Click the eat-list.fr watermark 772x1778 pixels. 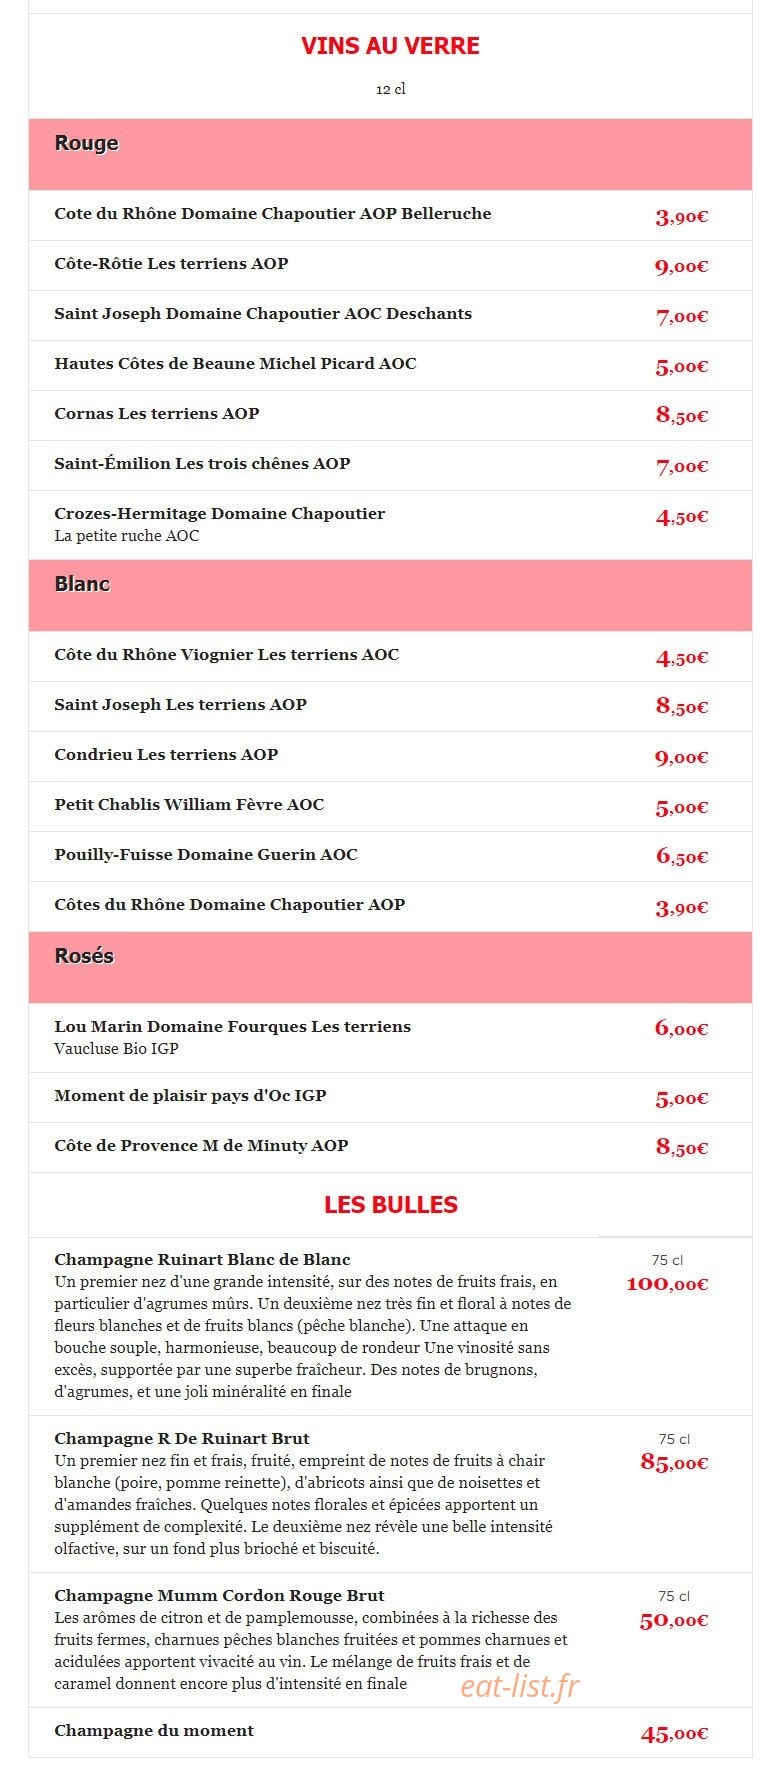[x=519, y=1687]
